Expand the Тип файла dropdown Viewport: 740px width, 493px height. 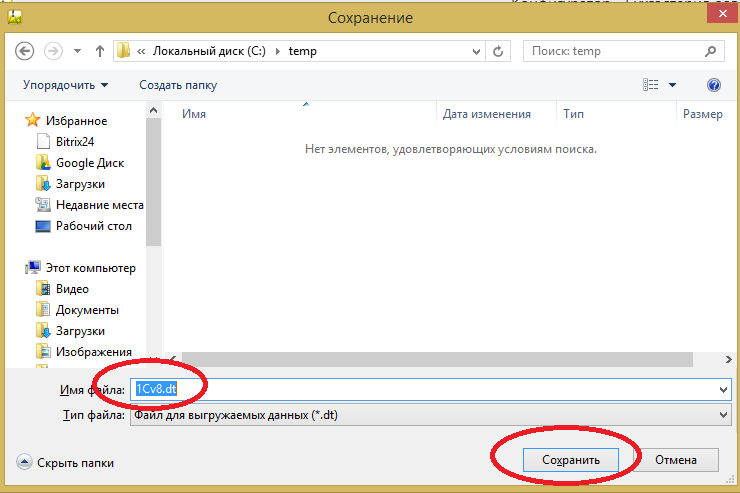(x=723, y=415)
